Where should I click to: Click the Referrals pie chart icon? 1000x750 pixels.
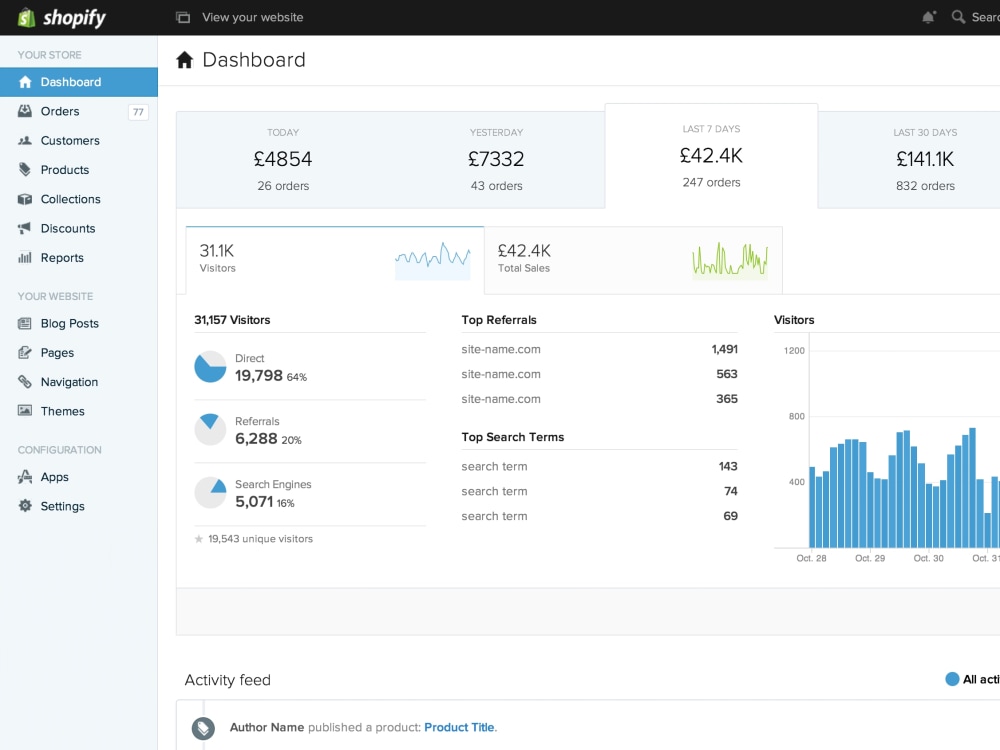point(210,430)
